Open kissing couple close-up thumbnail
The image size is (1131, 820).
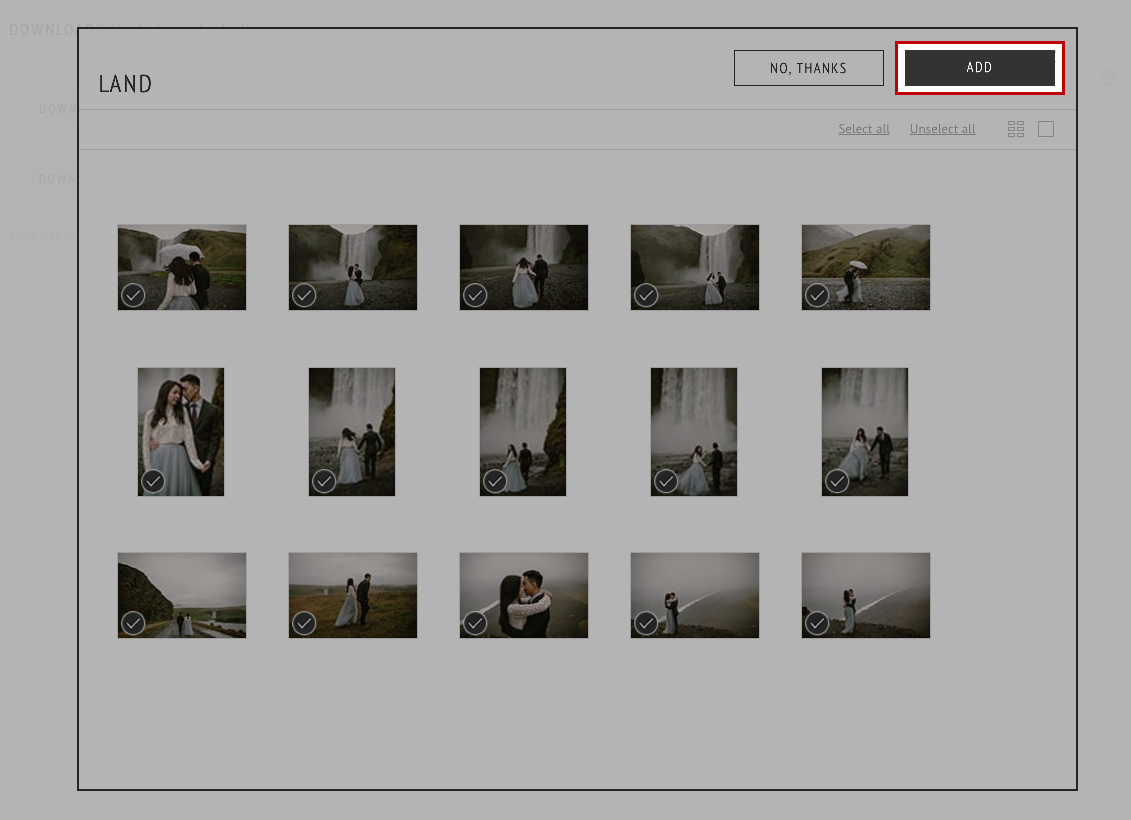[524, 596]
